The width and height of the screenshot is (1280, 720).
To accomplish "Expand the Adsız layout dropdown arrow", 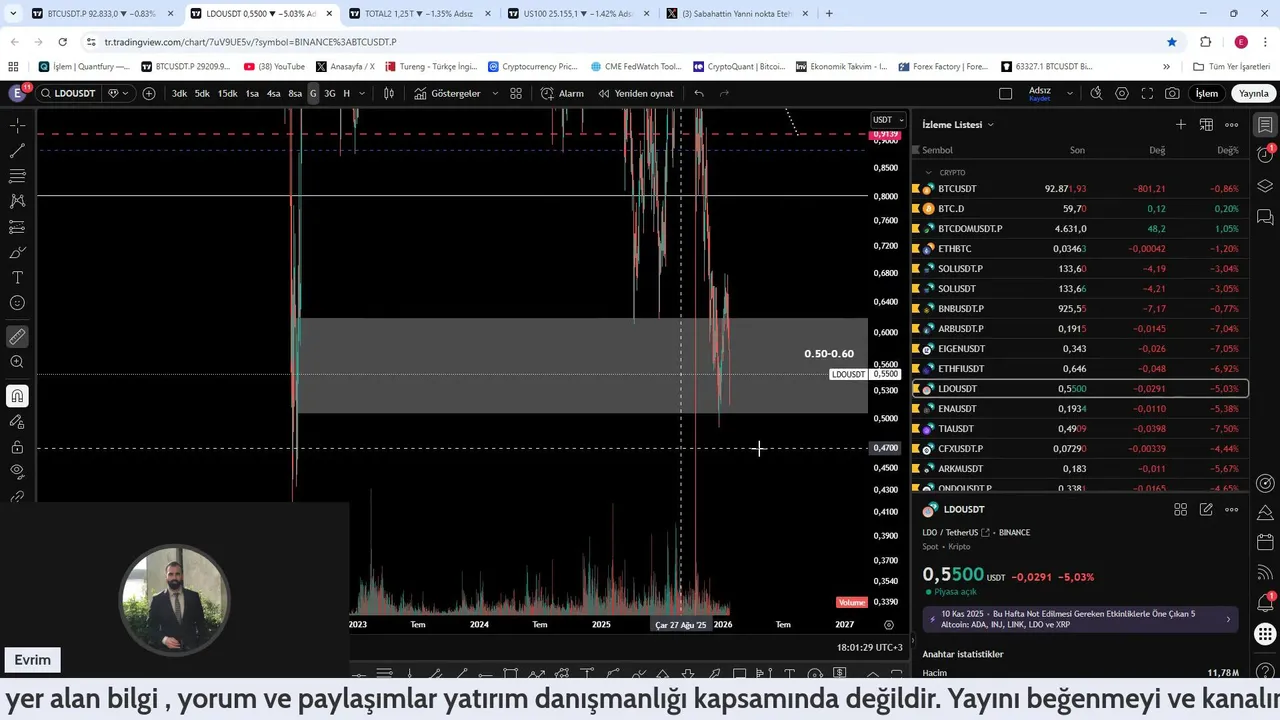I will [1069, 93].
